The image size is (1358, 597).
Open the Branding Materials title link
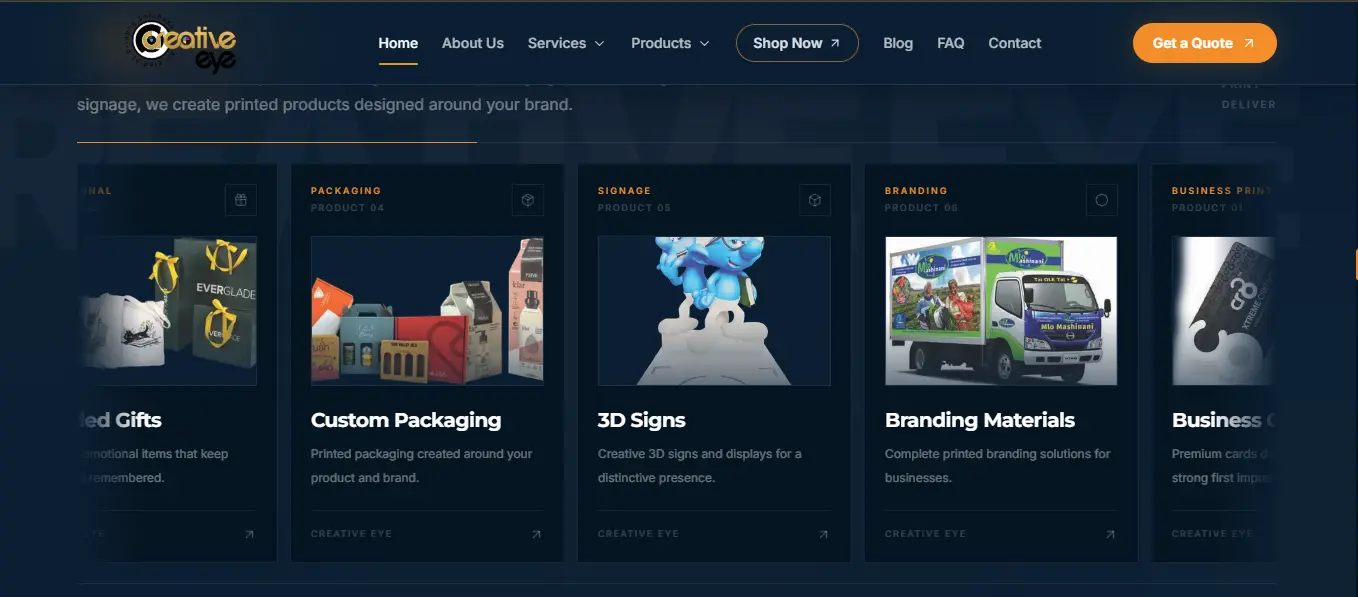click(x=980, y=420)
